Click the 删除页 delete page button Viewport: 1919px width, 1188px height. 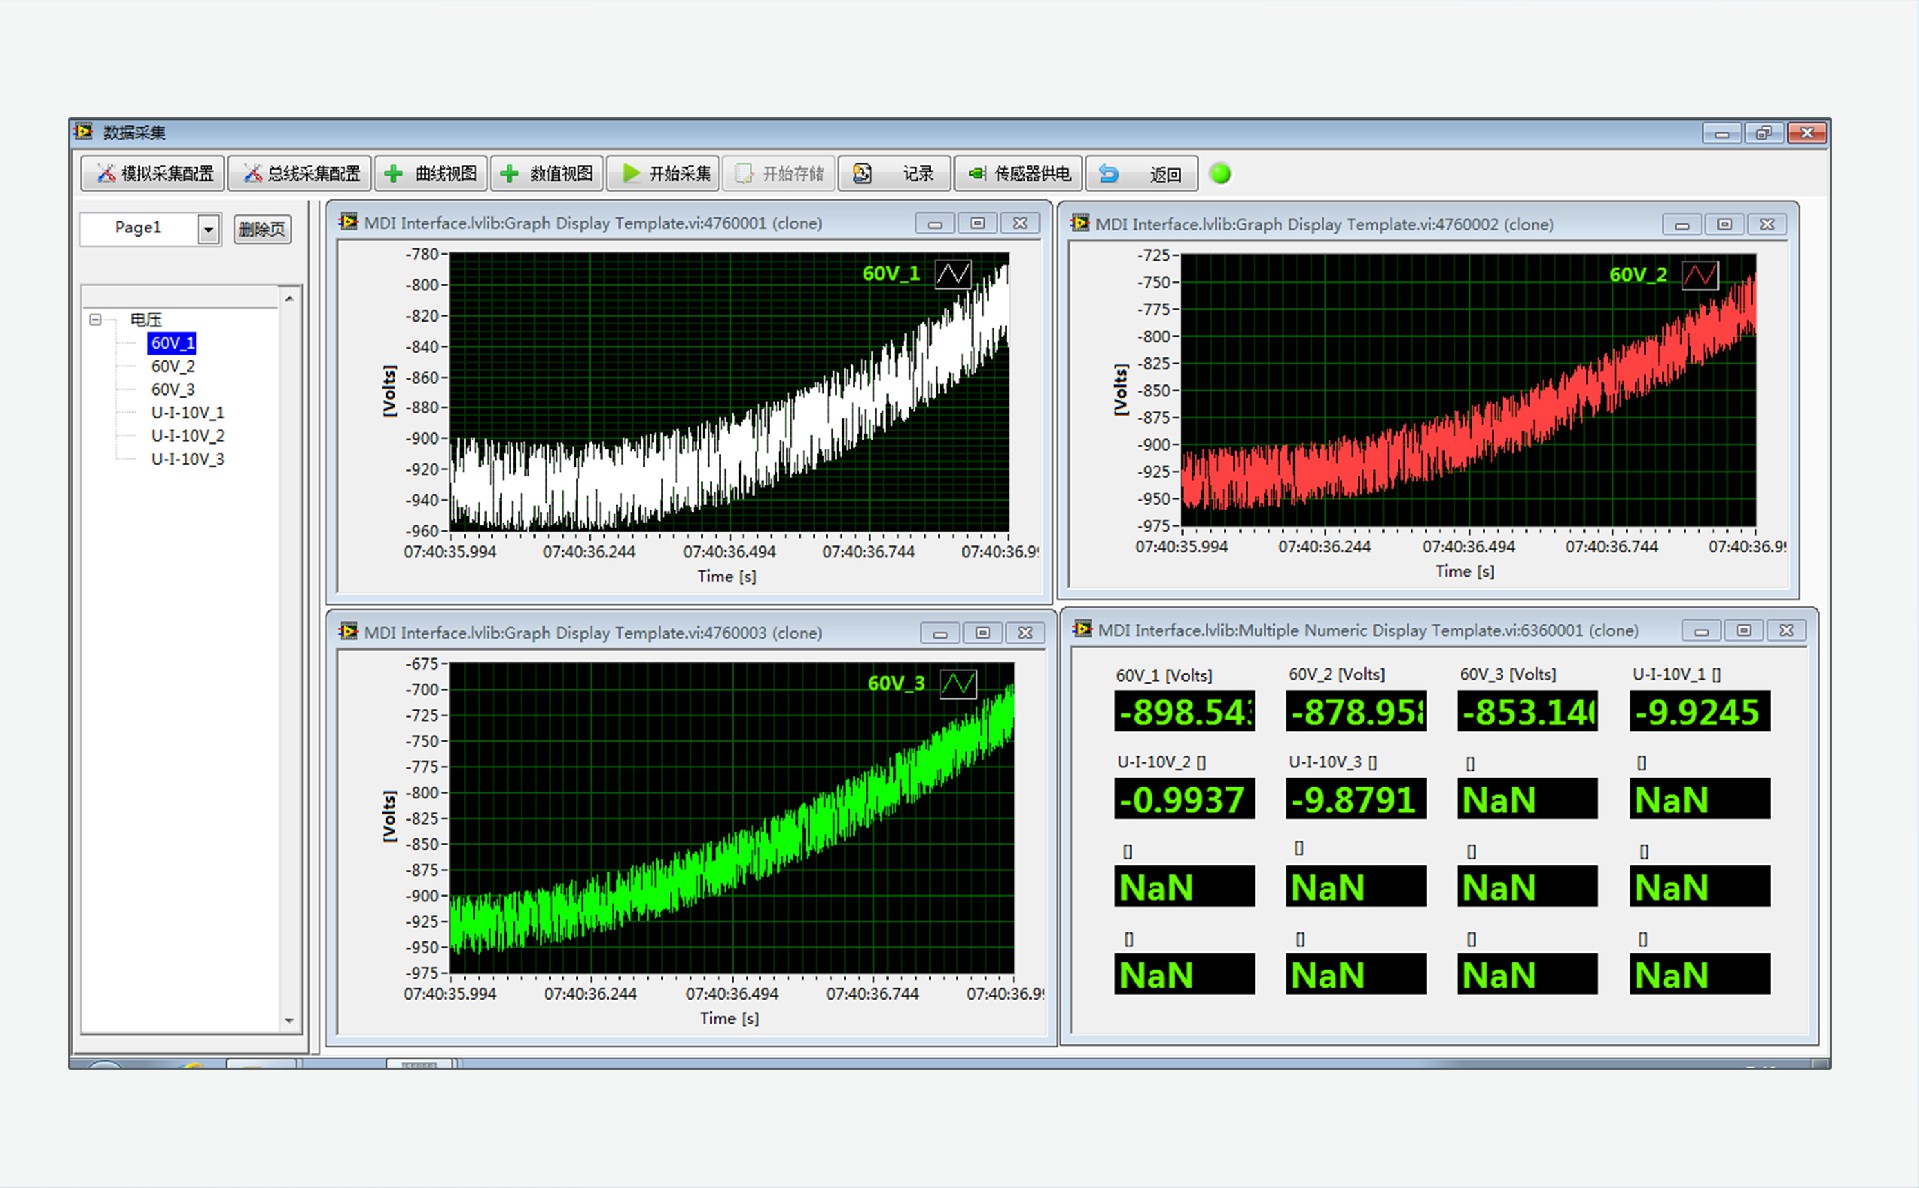click(x=262, y=229)
